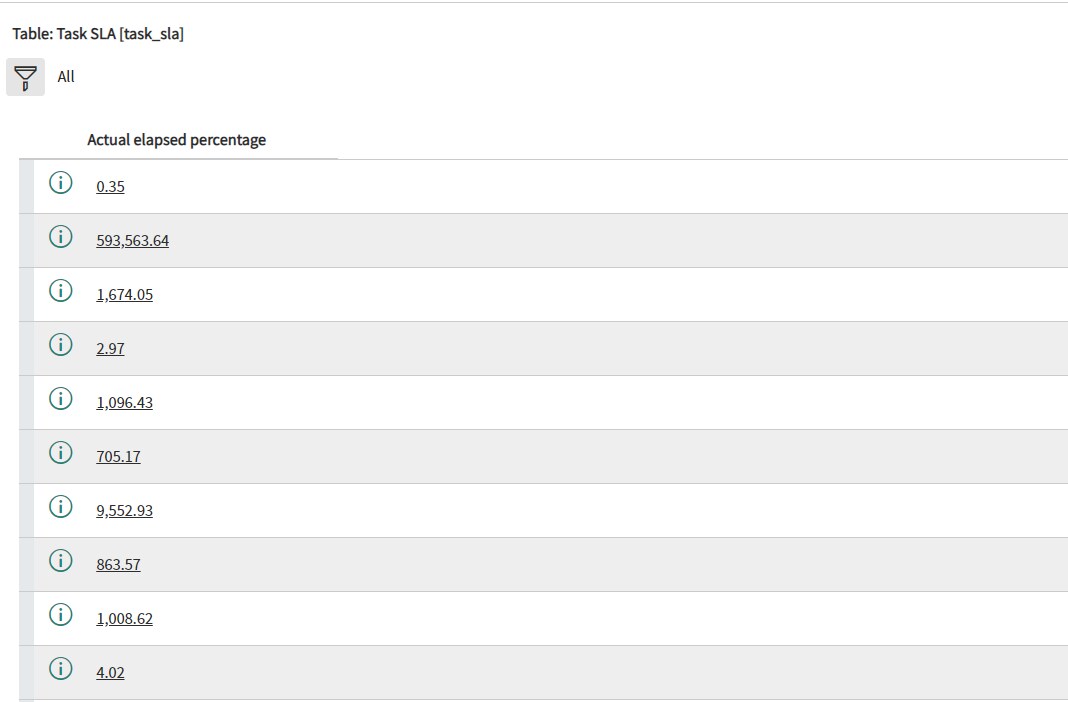Viewport: 1068px width, 702px height.
Task: Open the 1,096.43 record link
Action: coord(125,402)
